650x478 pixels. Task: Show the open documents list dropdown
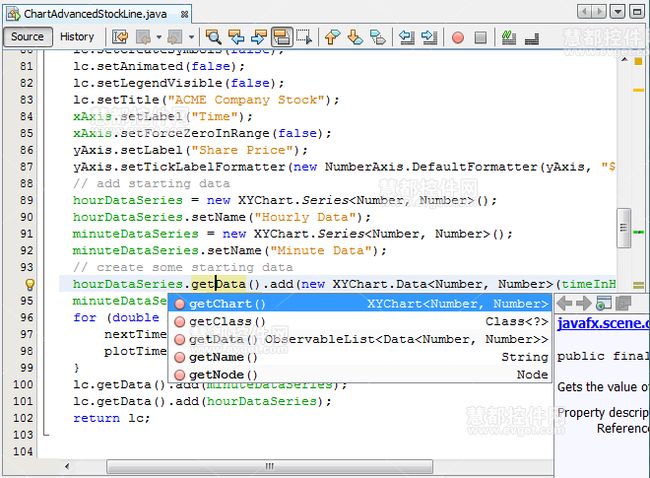617,12
